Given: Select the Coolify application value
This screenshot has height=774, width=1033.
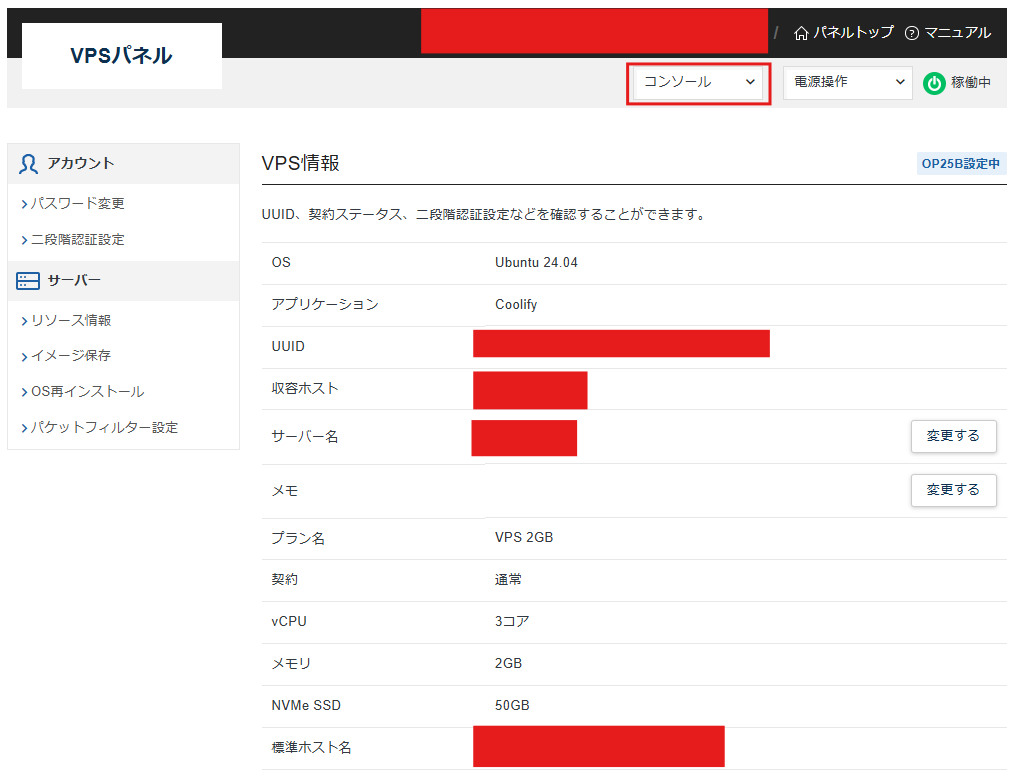Looking at the screenshot, I should pyautogui.click(x=516, y=305).
